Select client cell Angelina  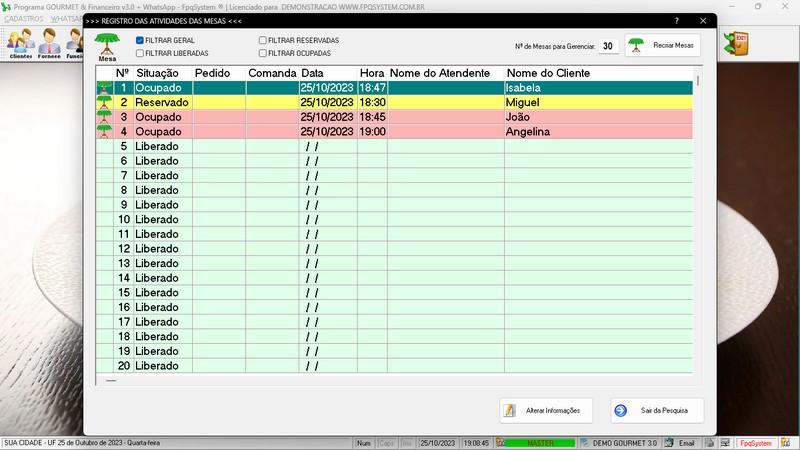tap(598, 131)
